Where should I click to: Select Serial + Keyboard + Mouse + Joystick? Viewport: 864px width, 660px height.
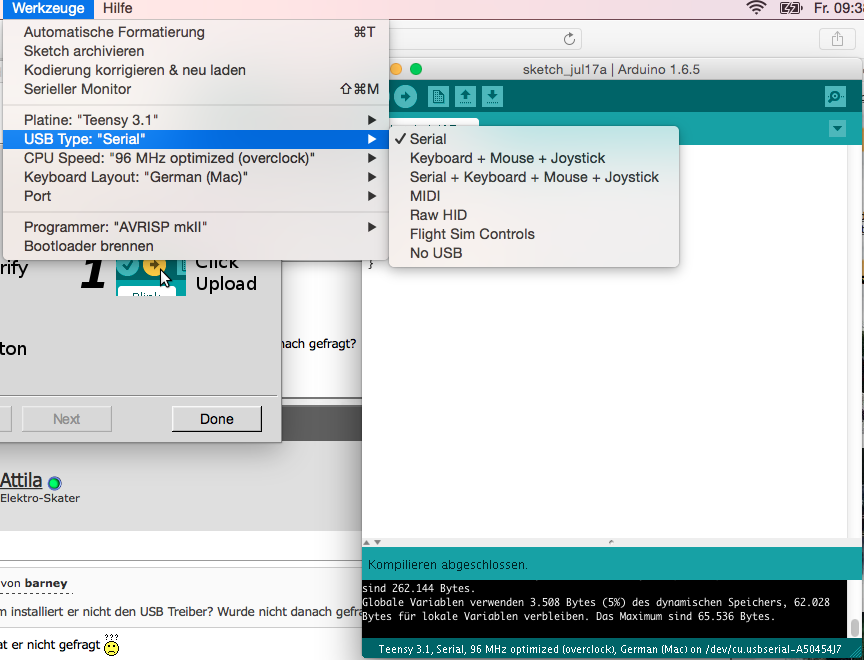click(x=534, y=177)
